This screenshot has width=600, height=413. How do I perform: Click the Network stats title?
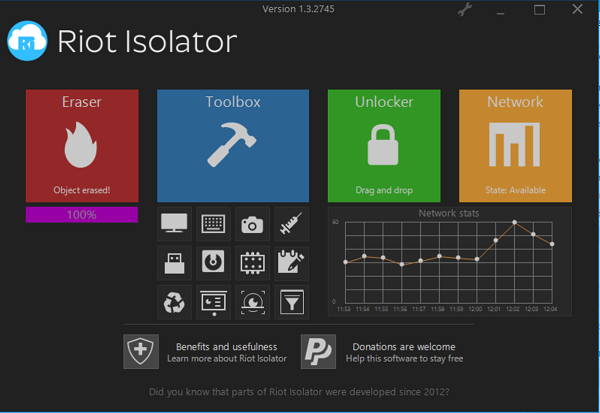(448, 213)
